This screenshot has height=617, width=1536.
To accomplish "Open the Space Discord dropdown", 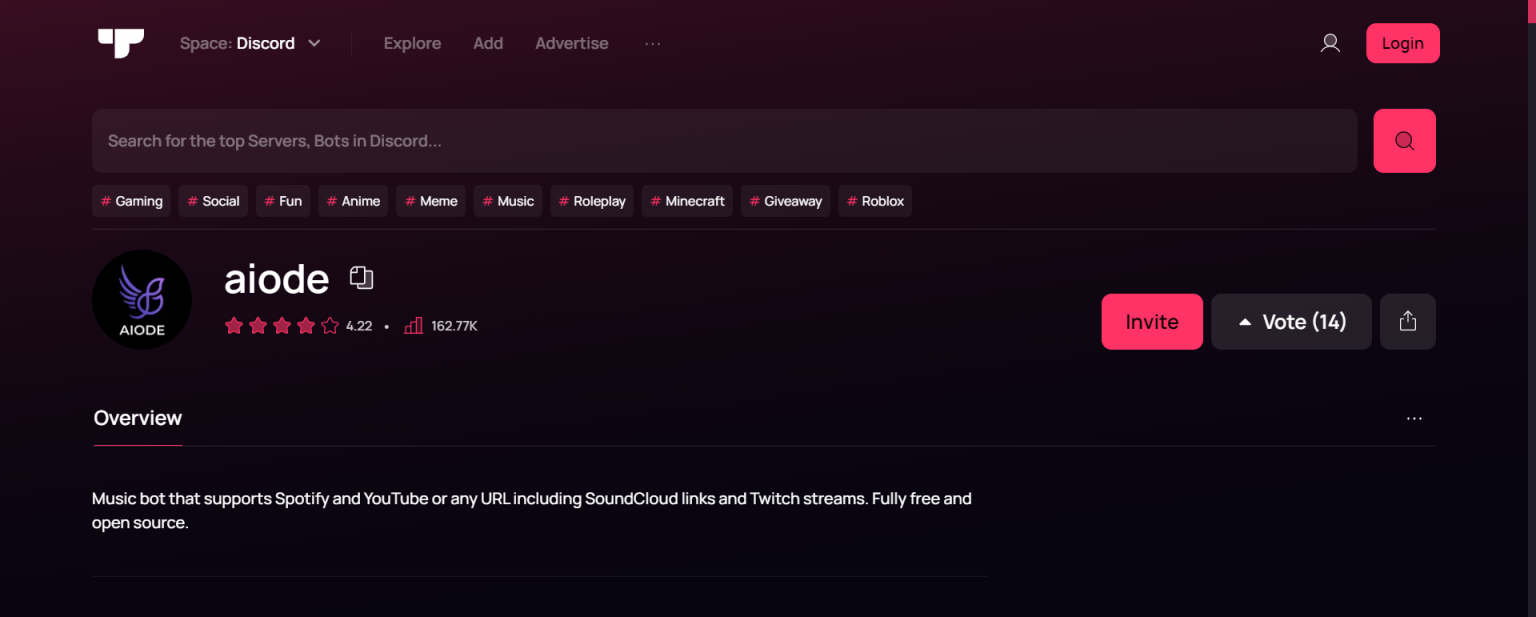I will 250,43.
